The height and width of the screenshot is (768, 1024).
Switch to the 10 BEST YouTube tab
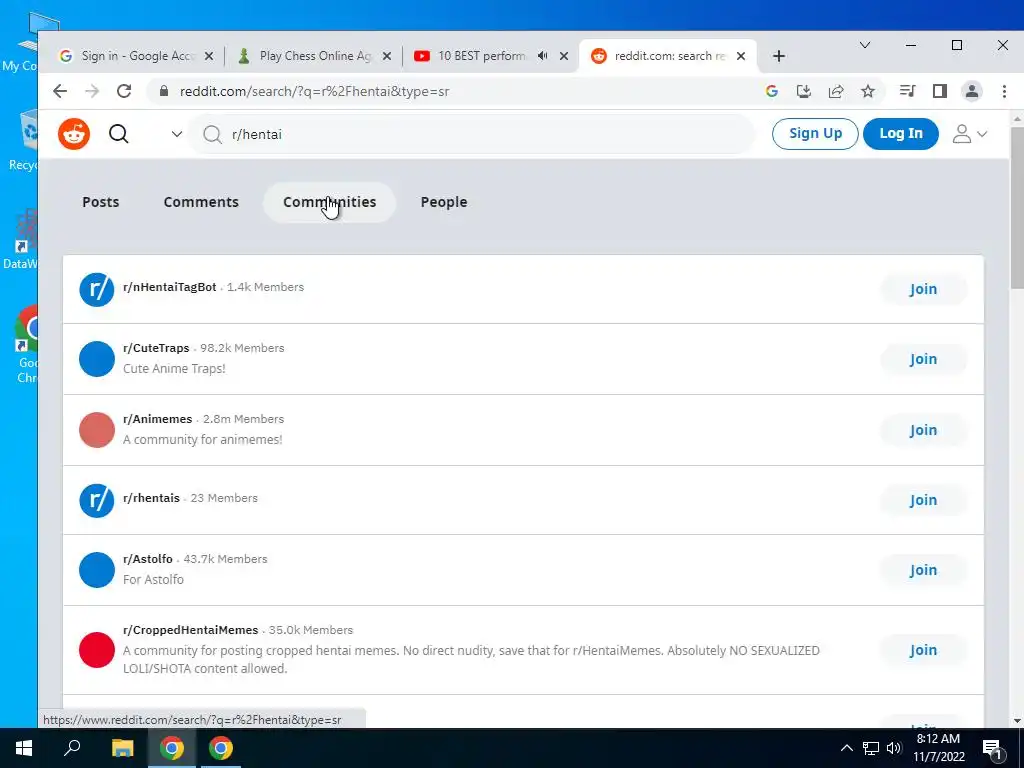[481, 56]
